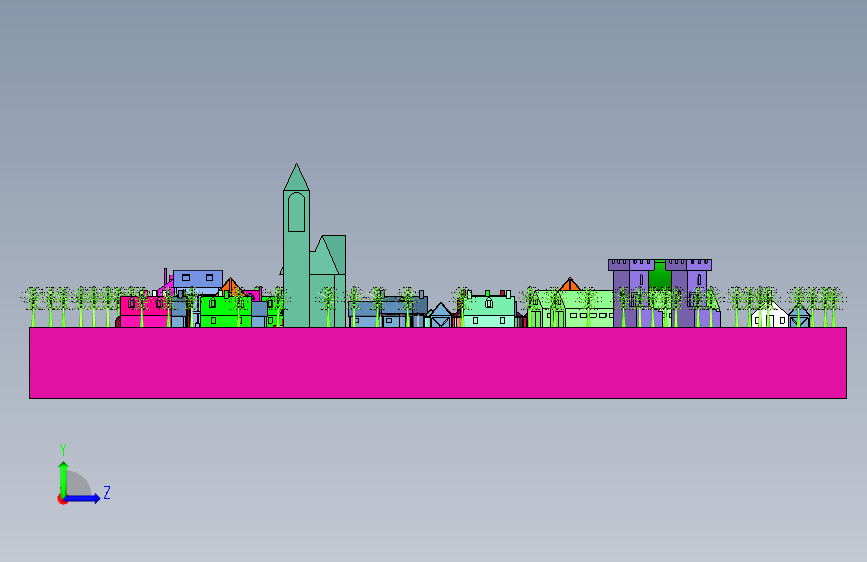Screen dimensions: 867x562
Task: Select the small white house on the right
Action: 769,316
